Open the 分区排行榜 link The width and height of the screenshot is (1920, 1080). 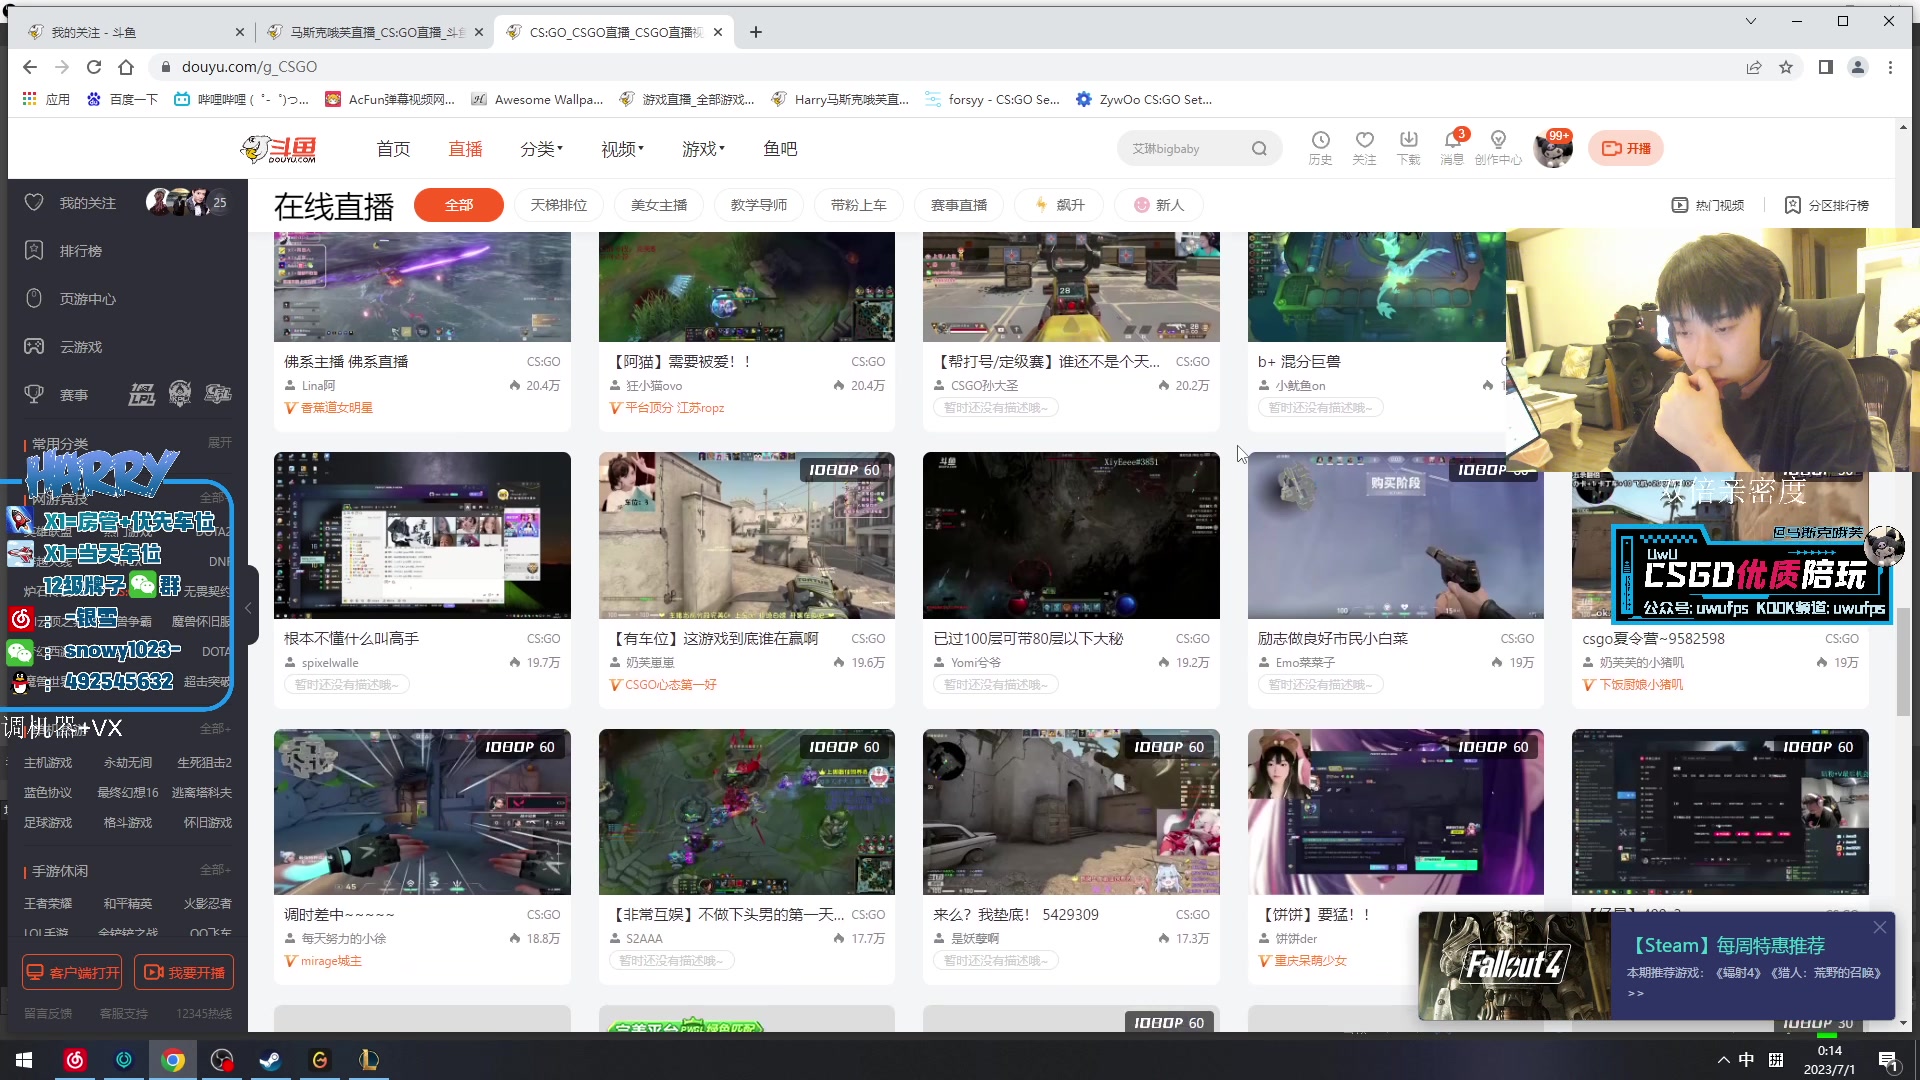[x=1827, y=205]
